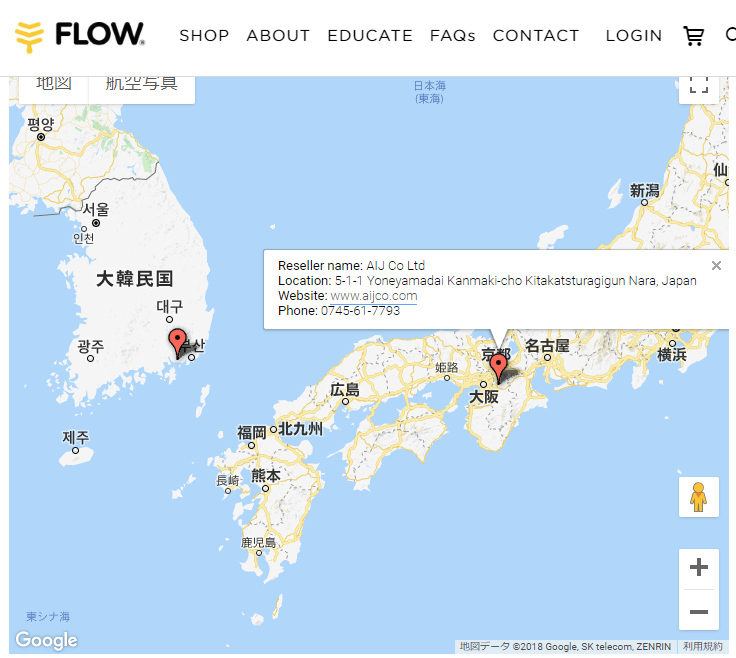Click the Google logo on map
736x658 pixels.
46,640
